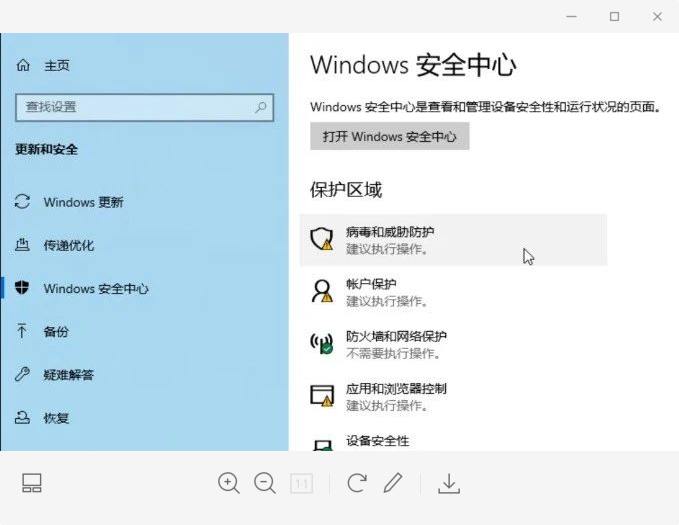Rotate the image clockwise
The width and height of the screenshot is (679, 525).
click(x=357, y=483)
